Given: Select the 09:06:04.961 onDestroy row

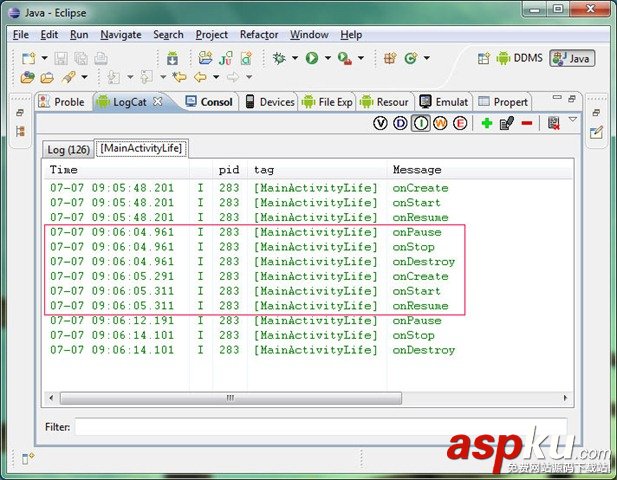Looking at the screenshot, I should 253,262.
